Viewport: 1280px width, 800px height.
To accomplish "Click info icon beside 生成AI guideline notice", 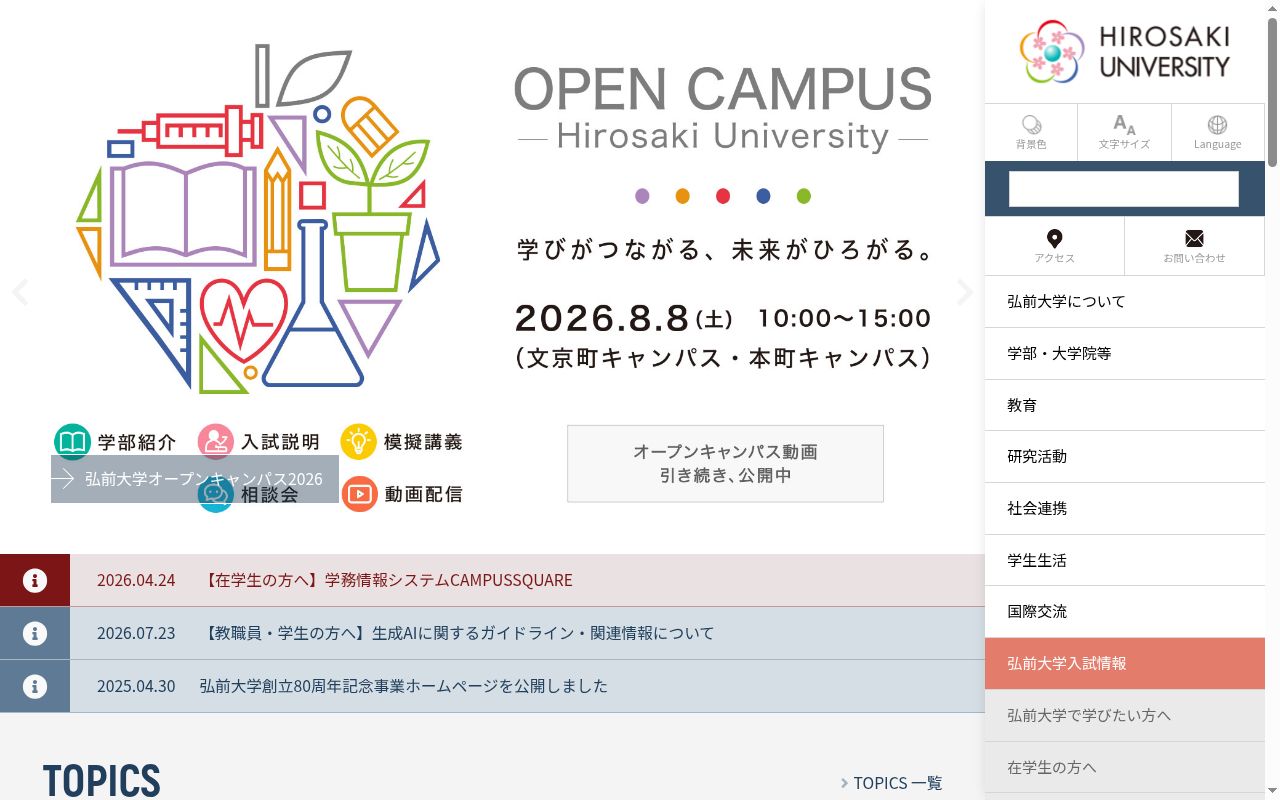I will click(x=35, y=633).
